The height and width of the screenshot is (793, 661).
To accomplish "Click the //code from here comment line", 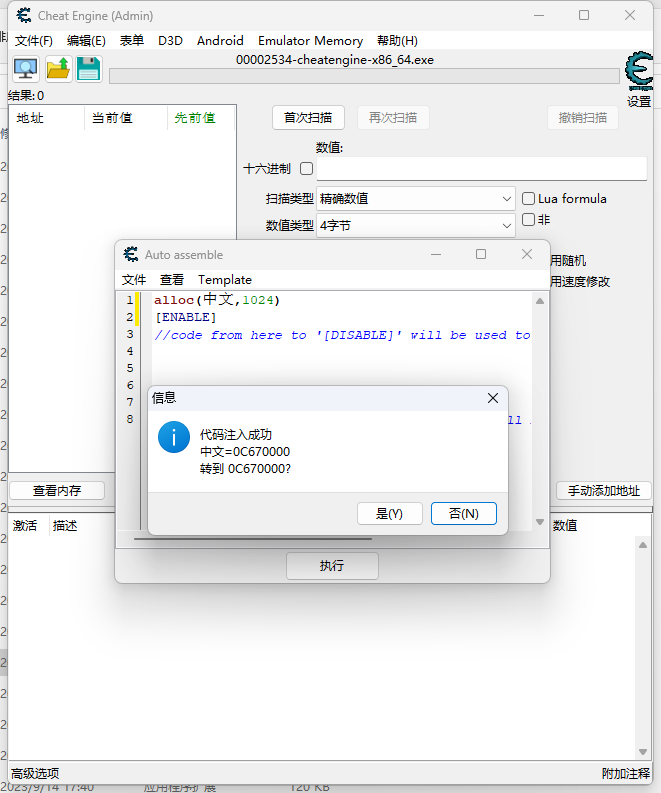I will [342, 335].
